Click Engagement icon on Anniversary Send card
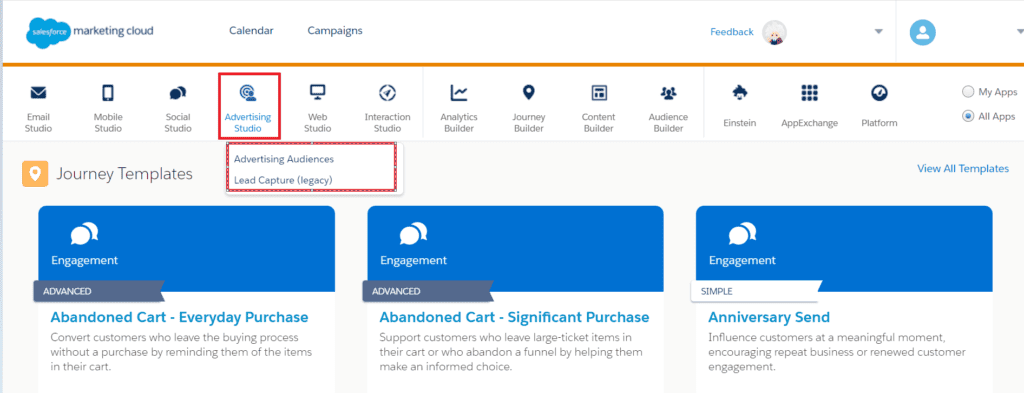Image resolution: width=1024 pixels, height=393 pixels. [743, 234]
